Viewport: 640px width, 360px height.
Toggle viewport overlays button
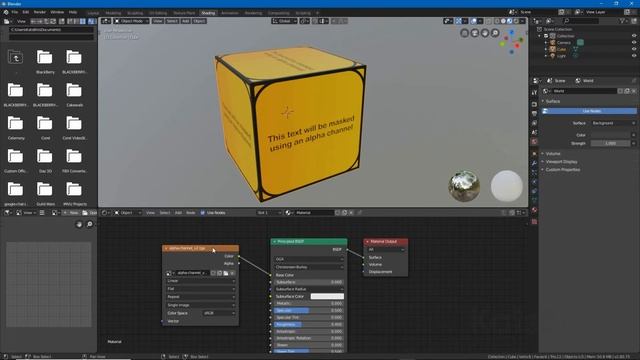click(x=473, y=21)
